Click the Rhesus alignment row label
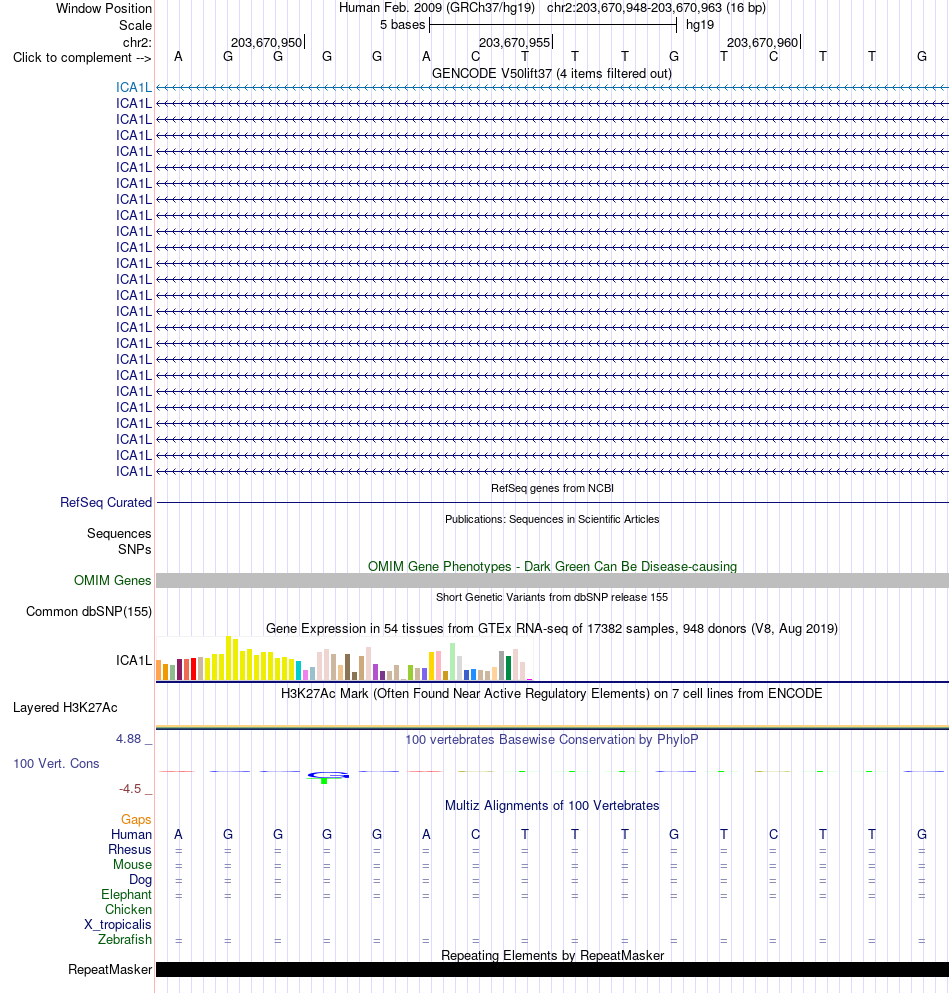The width and height of the screenshot is (950, 993). coord(130,850)
